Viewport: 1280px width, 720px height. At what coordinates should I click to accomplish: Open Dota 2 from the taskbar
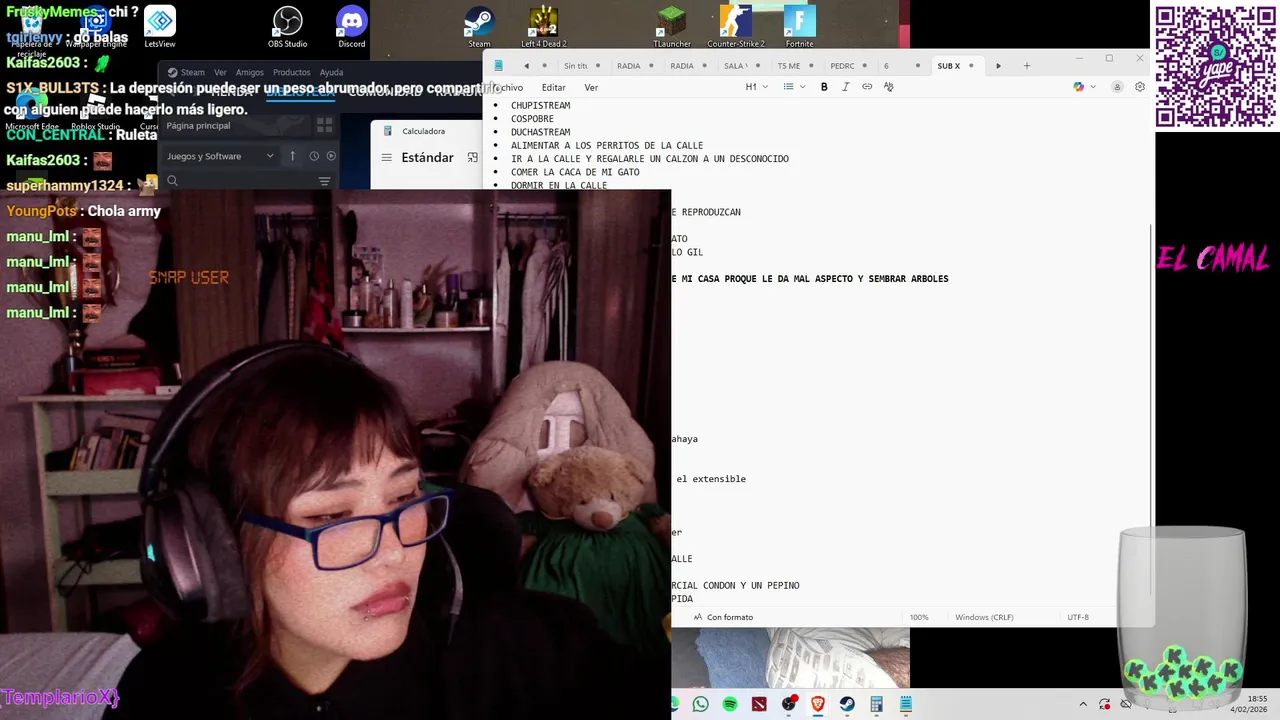tap(759, 704)
